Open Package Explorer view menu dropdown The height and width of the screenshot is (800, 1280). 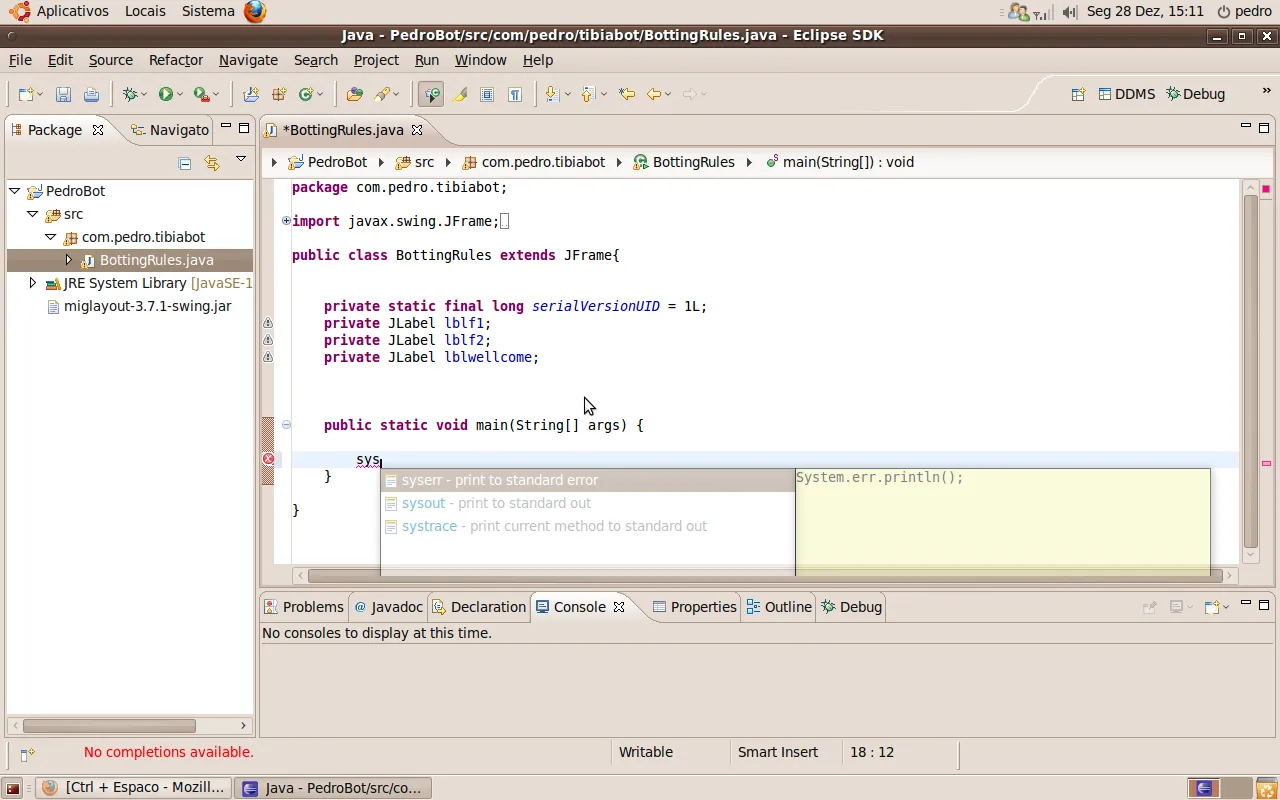[241, 160]
